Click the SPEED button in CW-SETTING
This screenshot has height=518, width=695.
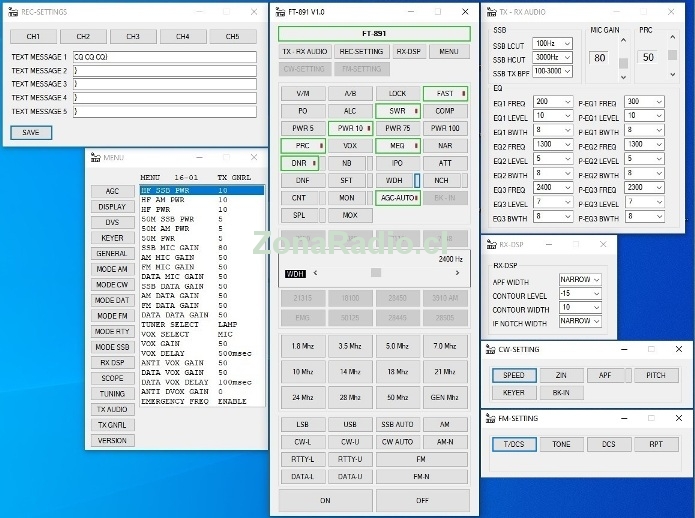pos(514,375)
